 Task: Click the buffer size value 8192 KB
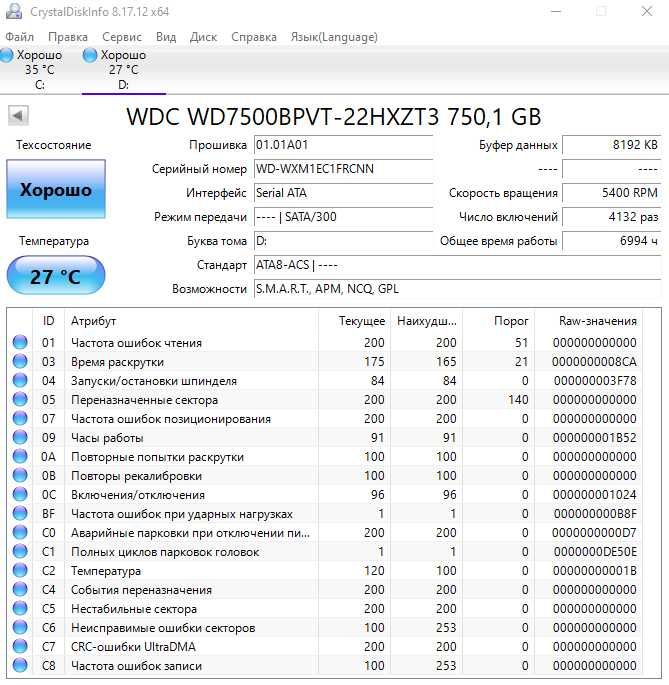tap(612, 145)
